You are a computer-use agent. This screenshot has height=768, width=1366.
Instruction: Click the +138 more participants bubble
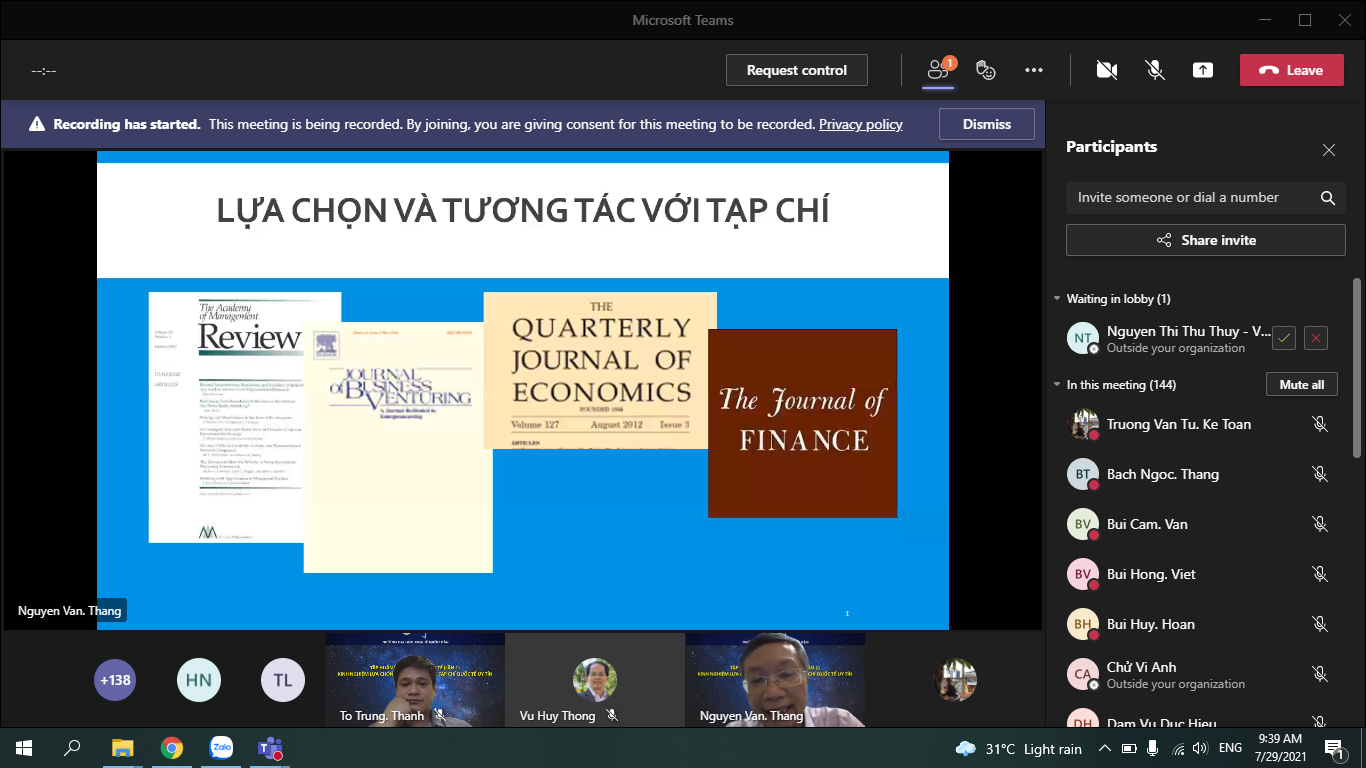pyautogui.click(x=115, y=680)
